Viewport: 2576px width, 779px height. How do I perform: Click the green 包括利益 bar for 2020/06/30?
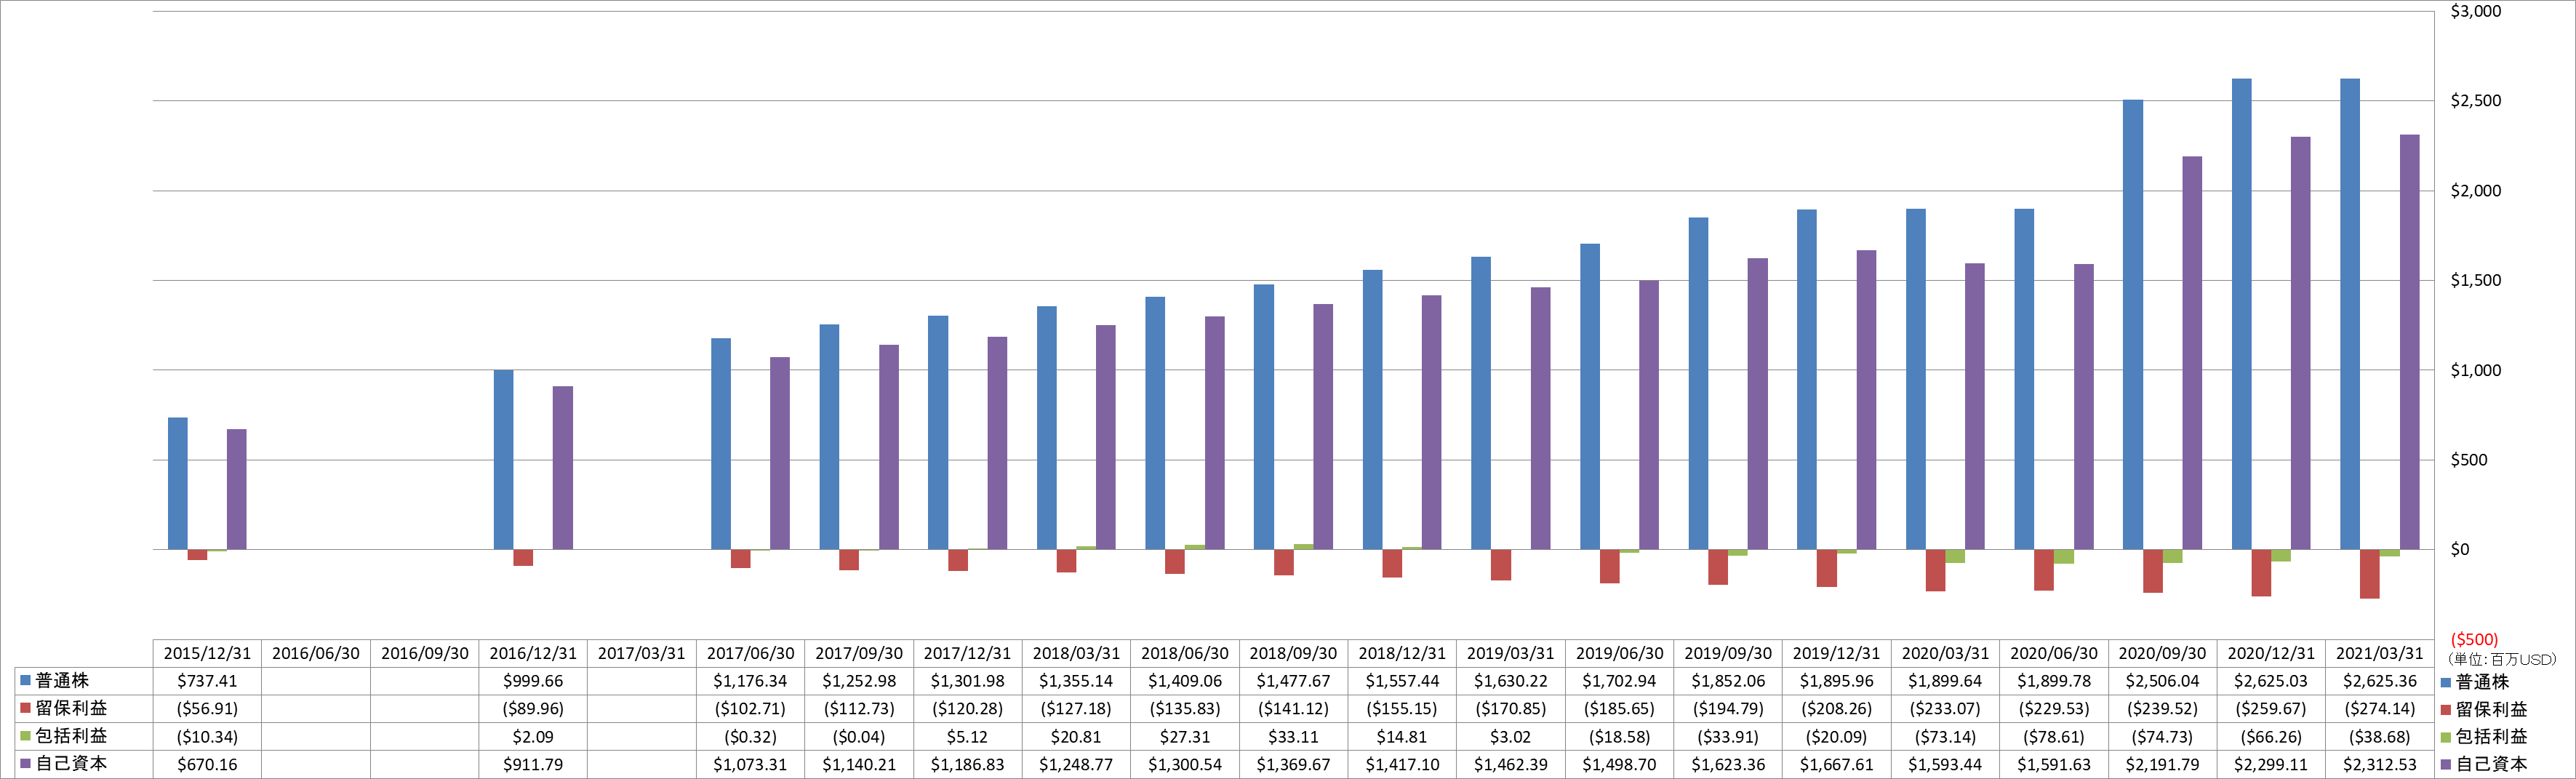click(x=2064, y=556)
